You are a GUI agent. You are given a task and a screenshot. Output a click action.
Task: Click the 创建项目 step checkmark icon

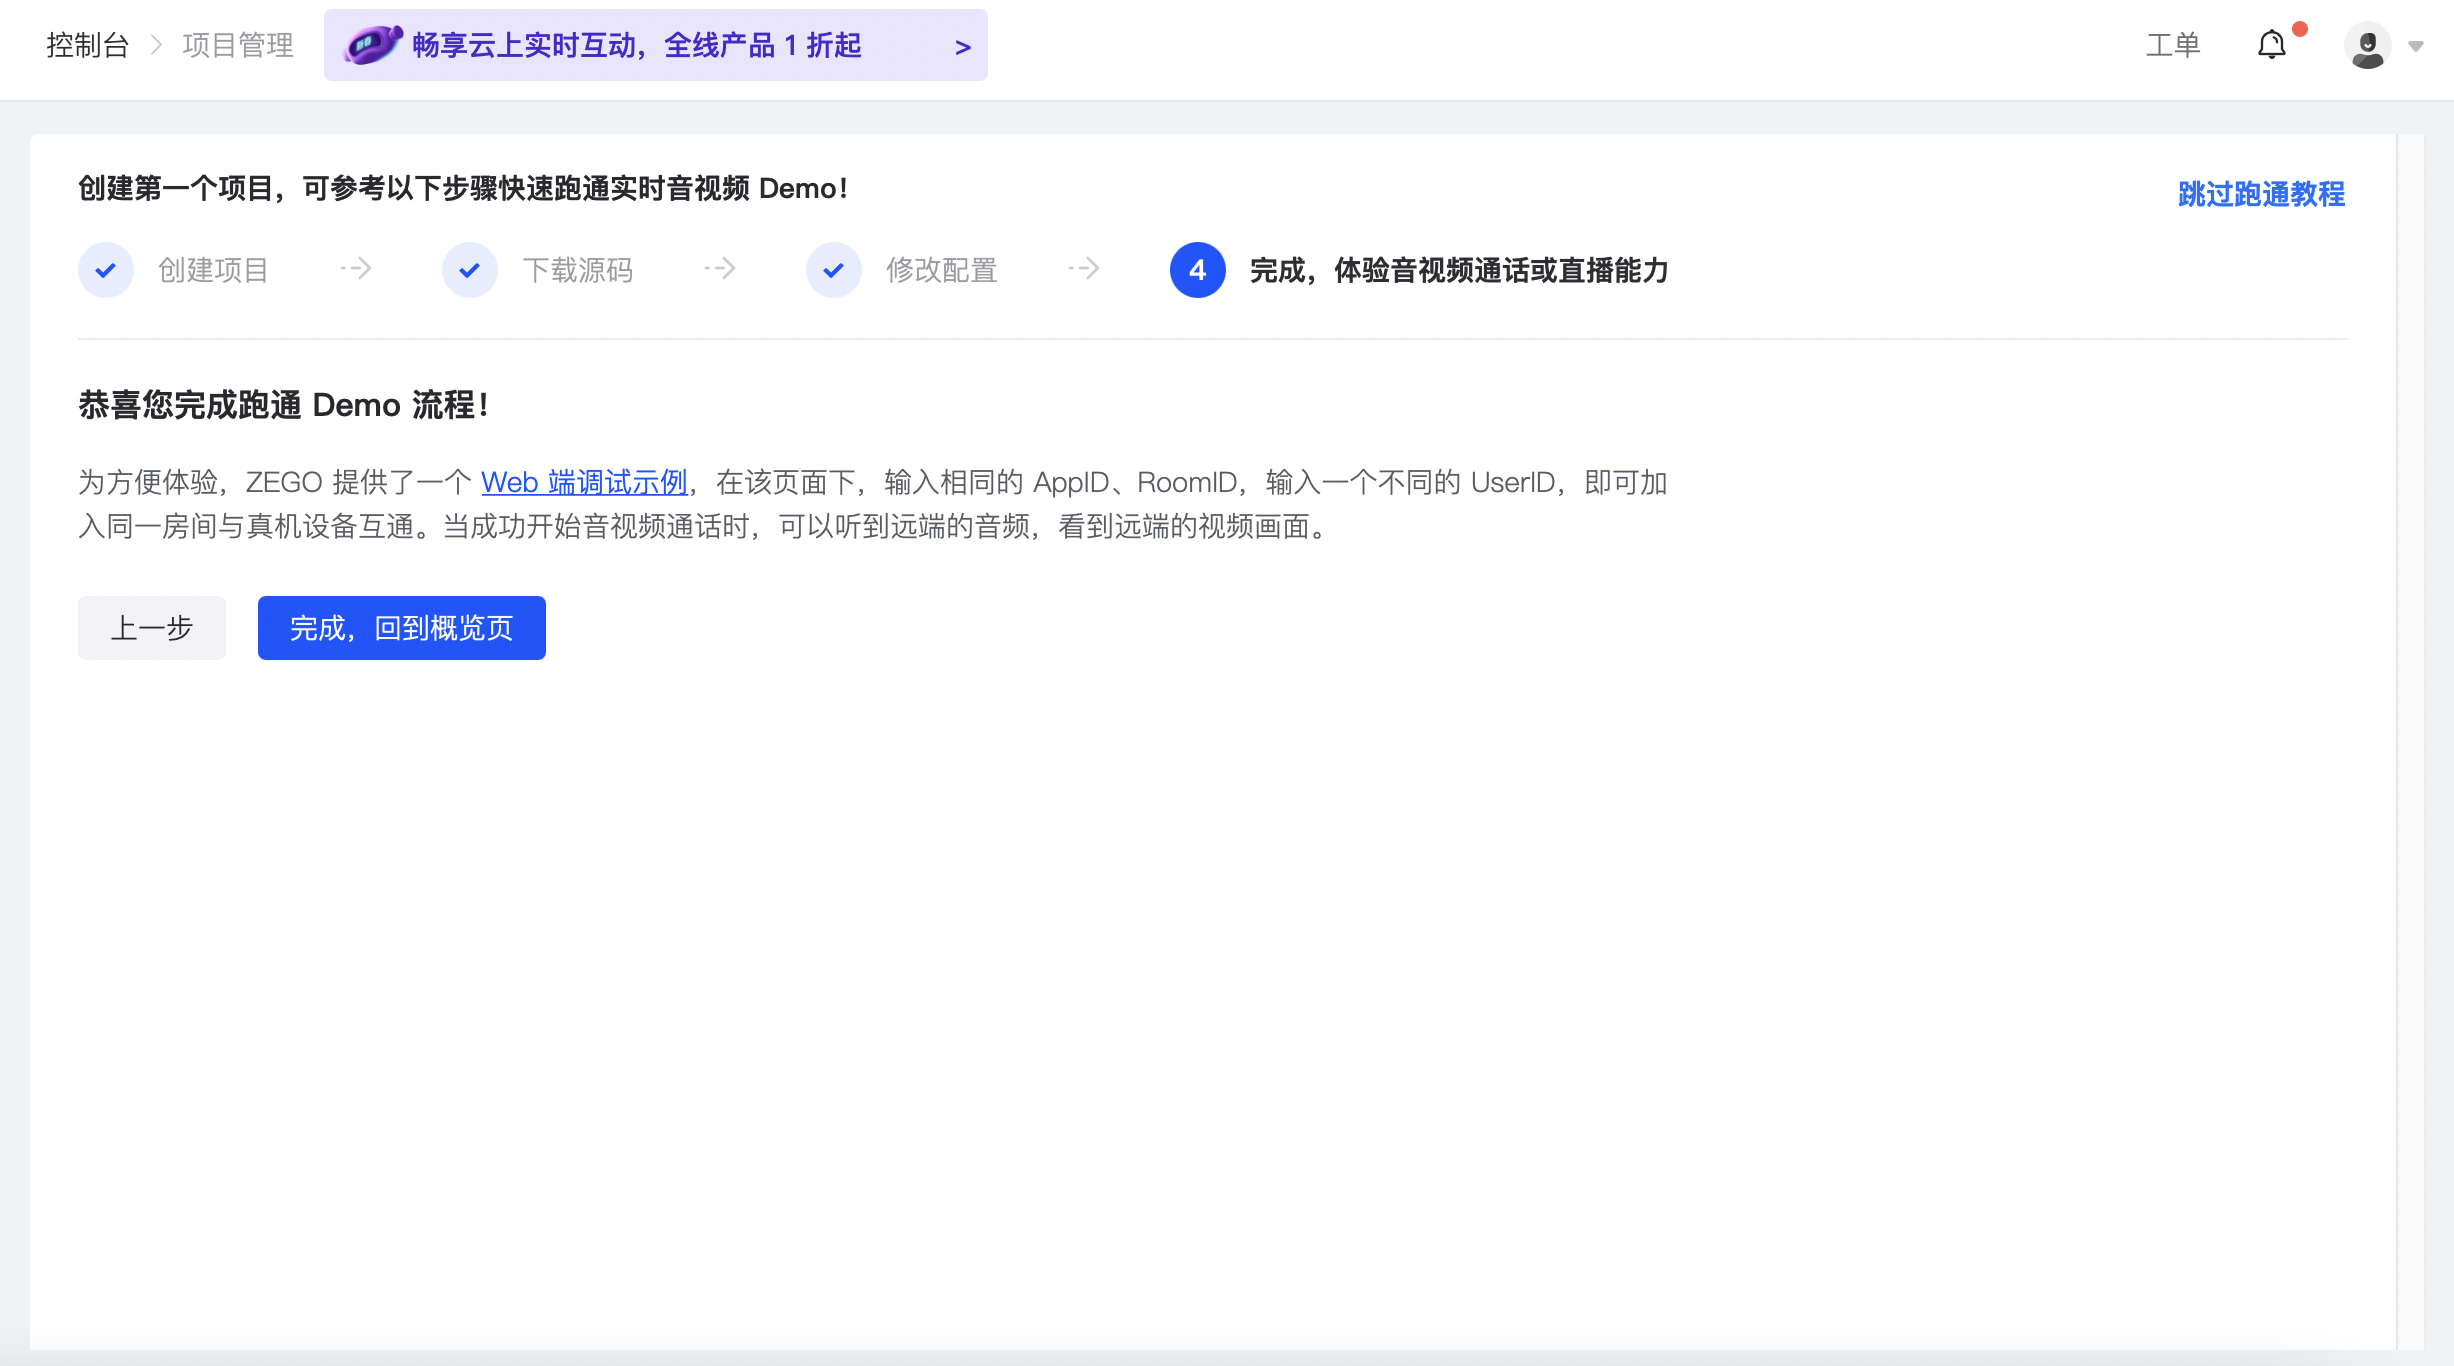106,270
